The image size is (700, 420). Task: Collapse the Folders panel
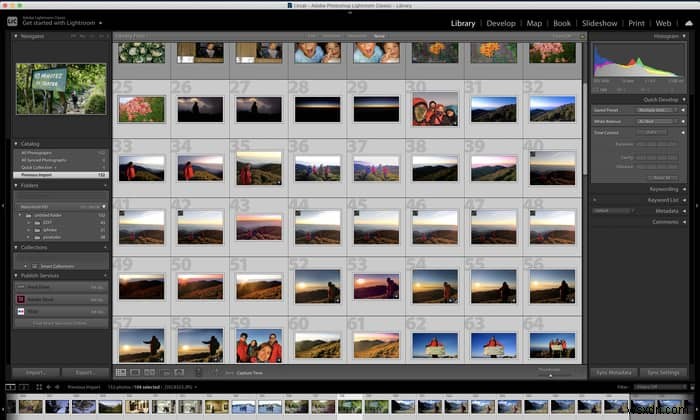(16, 185)
